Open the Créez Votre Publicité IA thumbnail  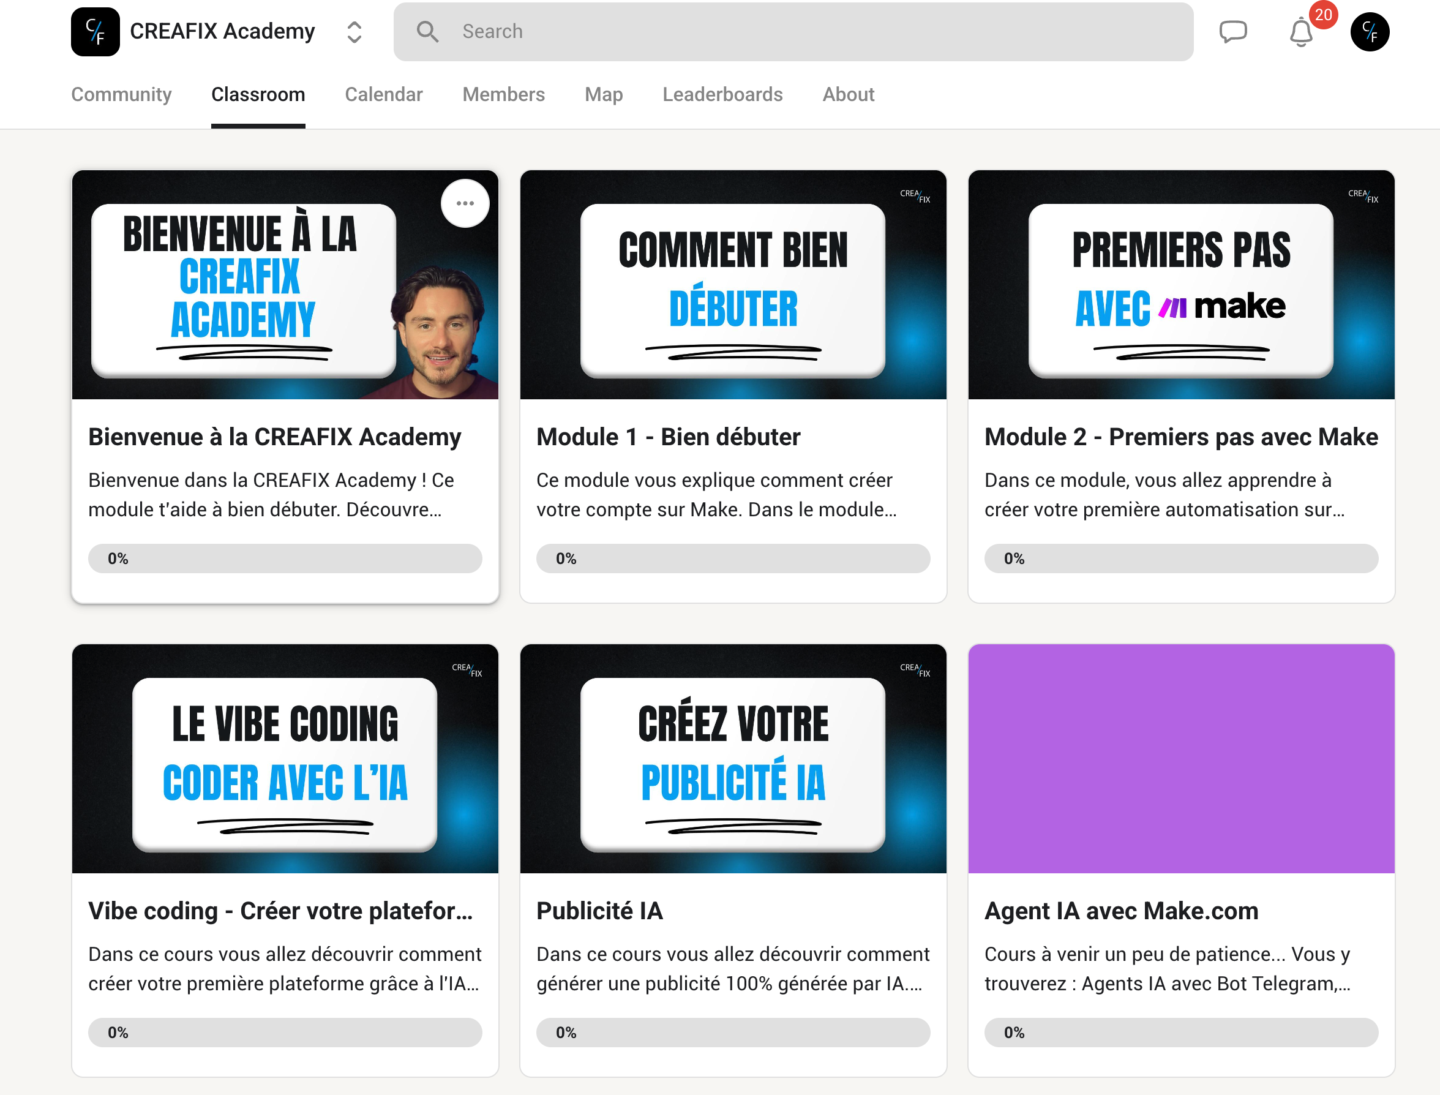[733, 759]
